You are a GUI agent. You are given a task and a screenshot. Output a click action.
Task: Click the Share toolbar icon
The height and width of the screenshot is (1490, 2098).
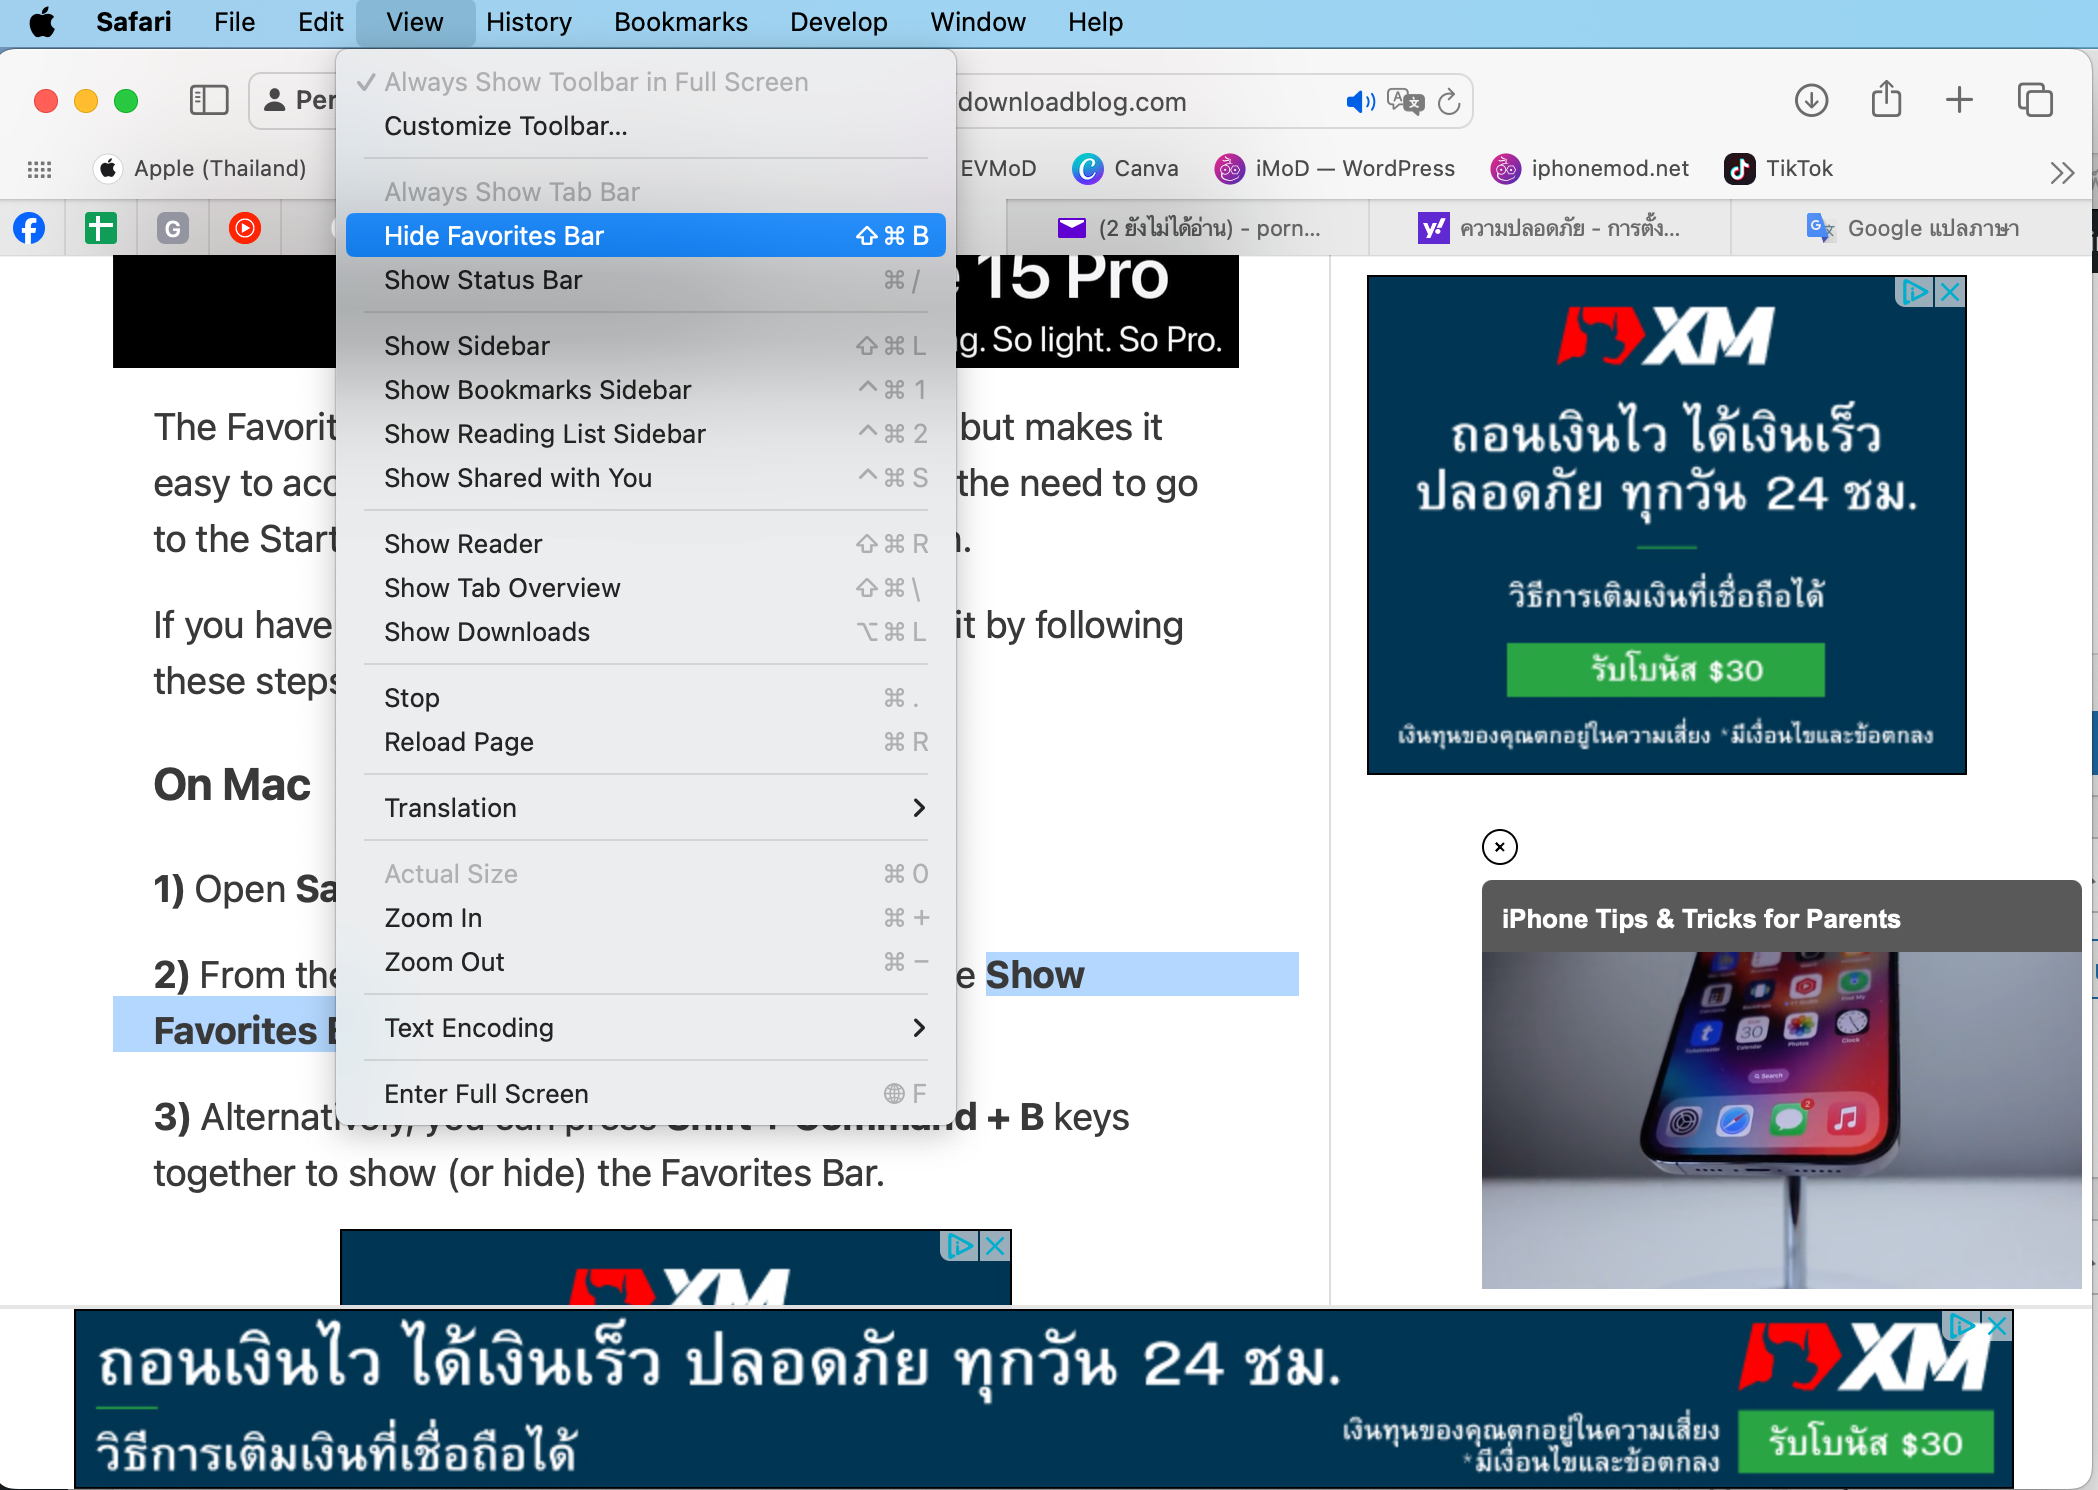pos(1886,100)
